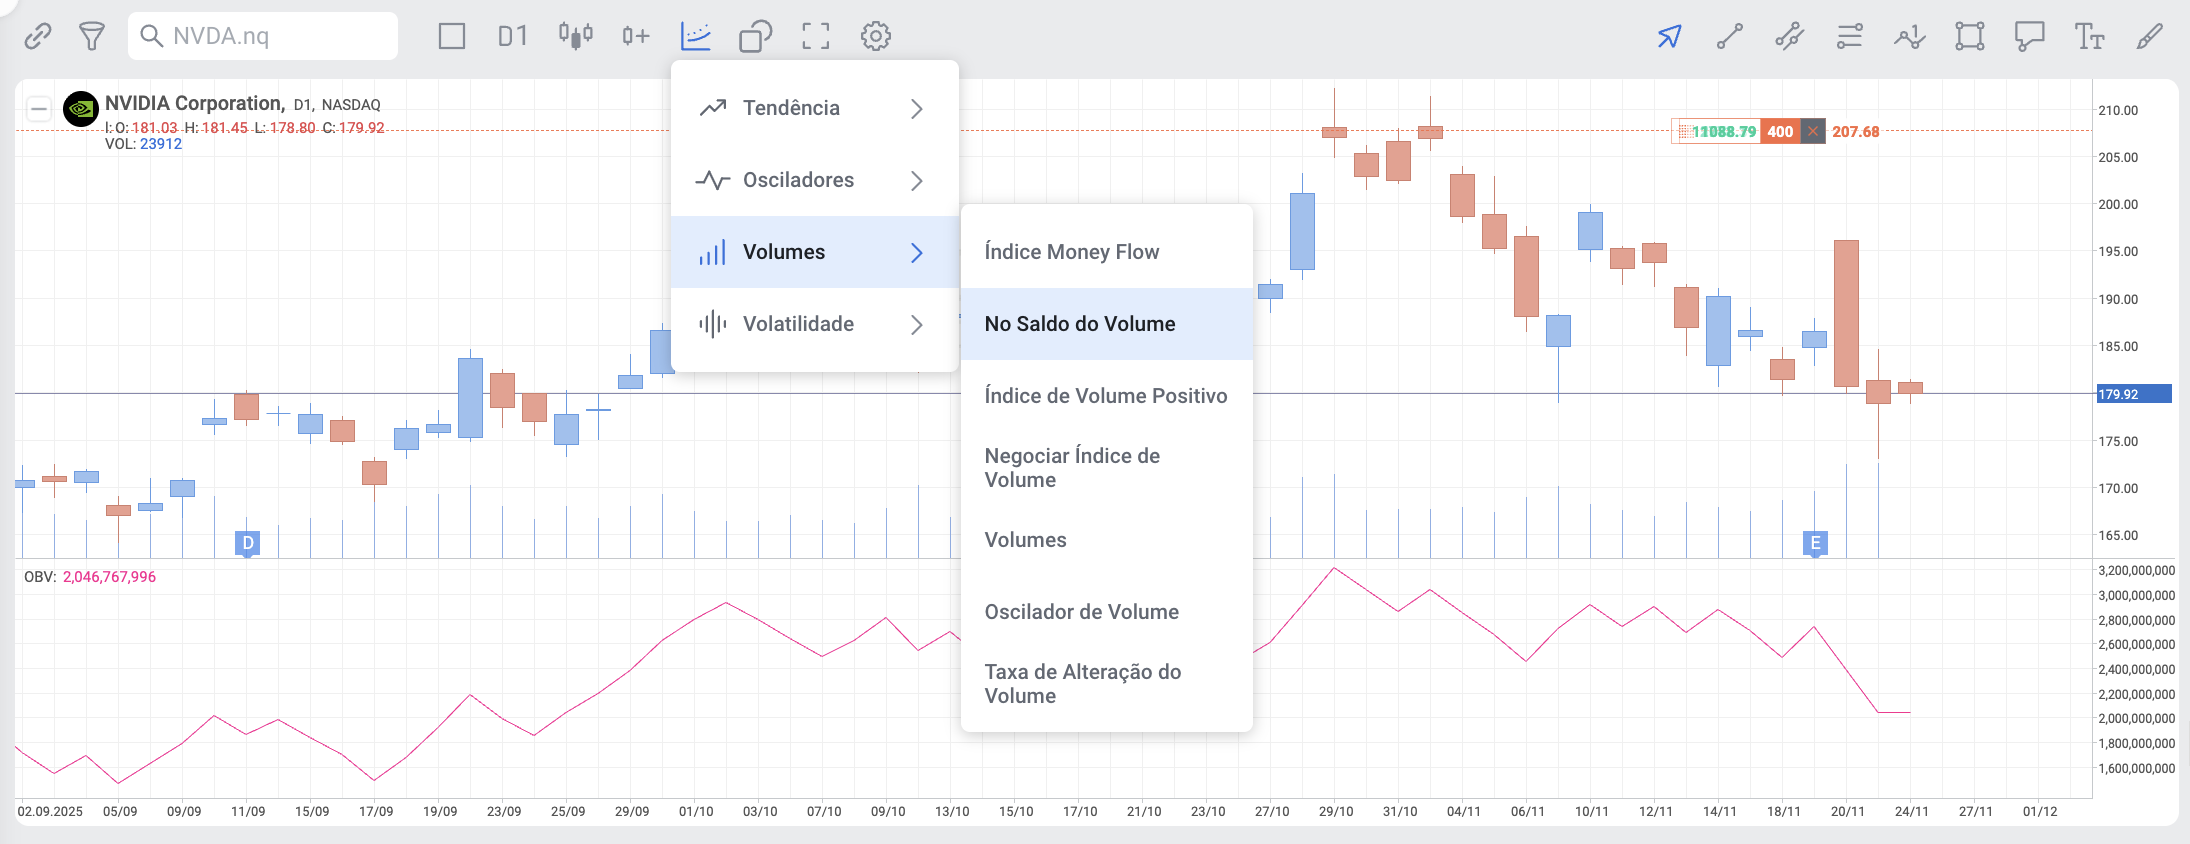This screenshot has width=2190, height=844.
Task: Click the single chart layout square icon
Action: click(452, 36)
